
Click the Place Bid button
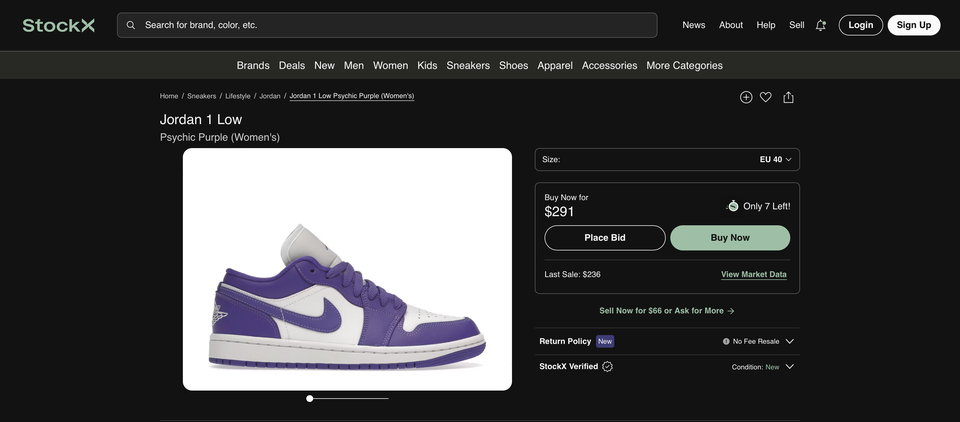[x=605, y=238]
